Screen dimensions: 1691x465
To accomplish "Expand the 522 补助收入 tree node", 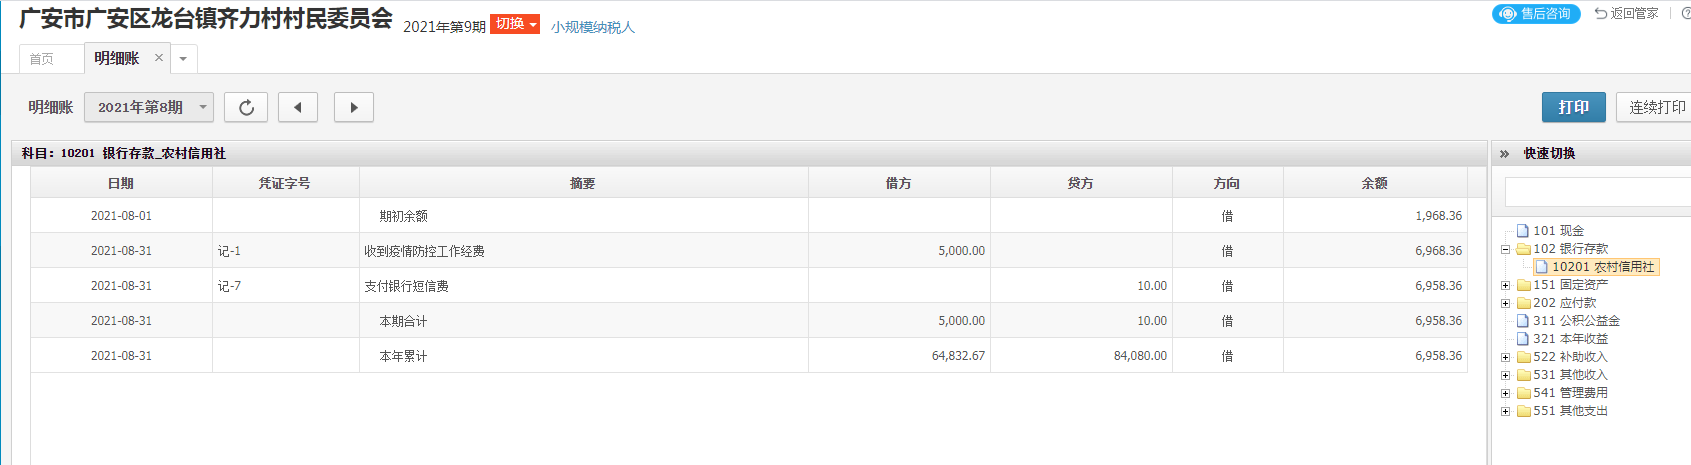I will [x=1505, y=357].
